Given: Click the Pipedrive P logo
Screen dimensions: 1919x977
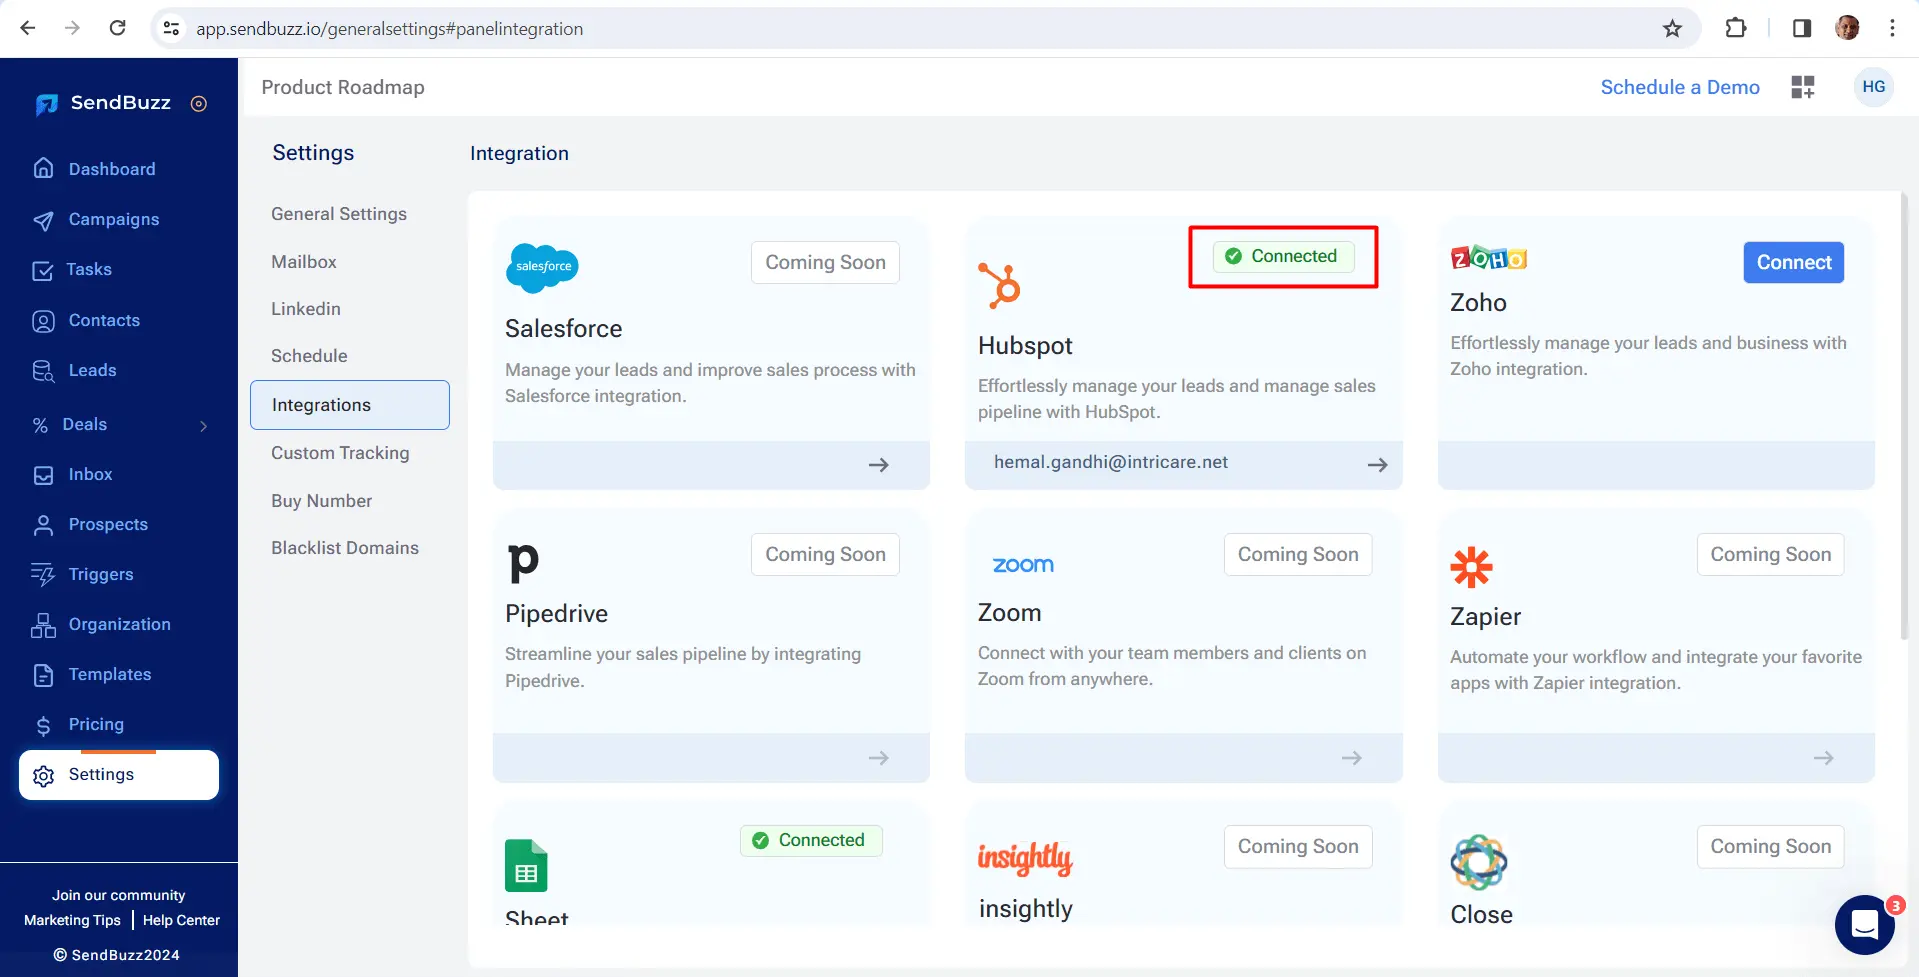Looking at the screenshot, I should click(x=523, y=563).
